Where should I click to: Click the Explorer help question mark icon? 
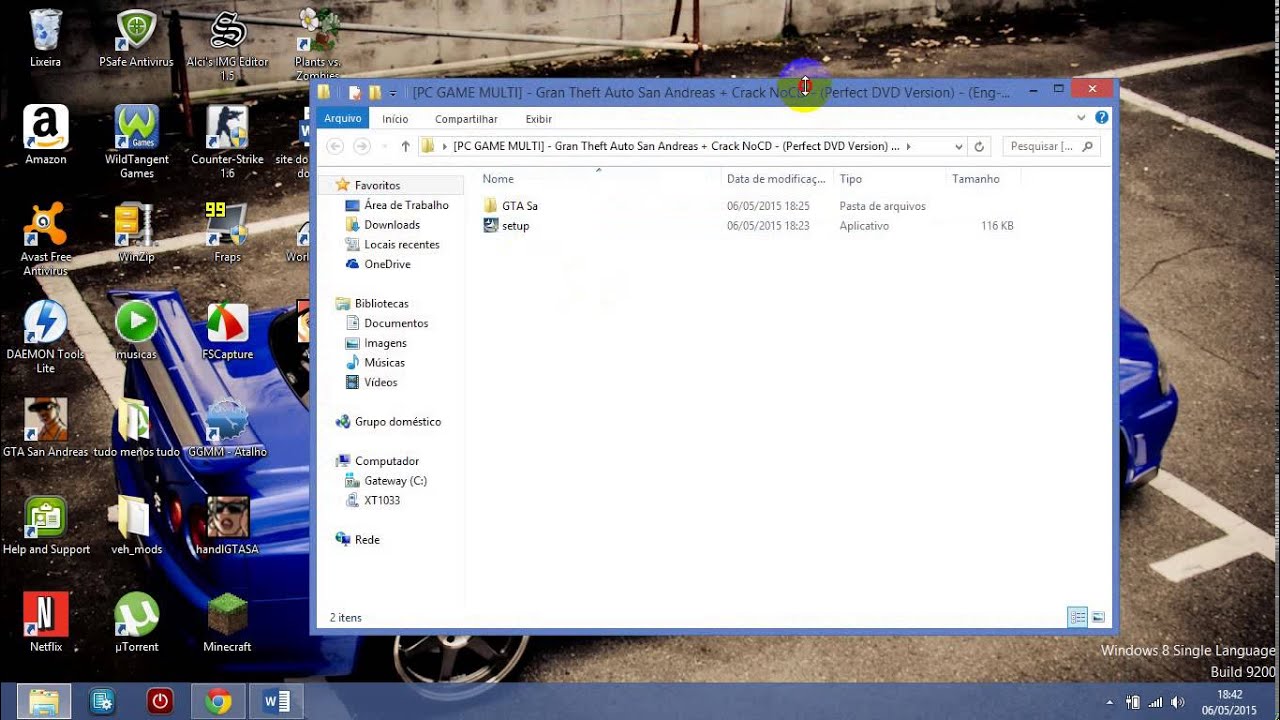point(1101,118)
